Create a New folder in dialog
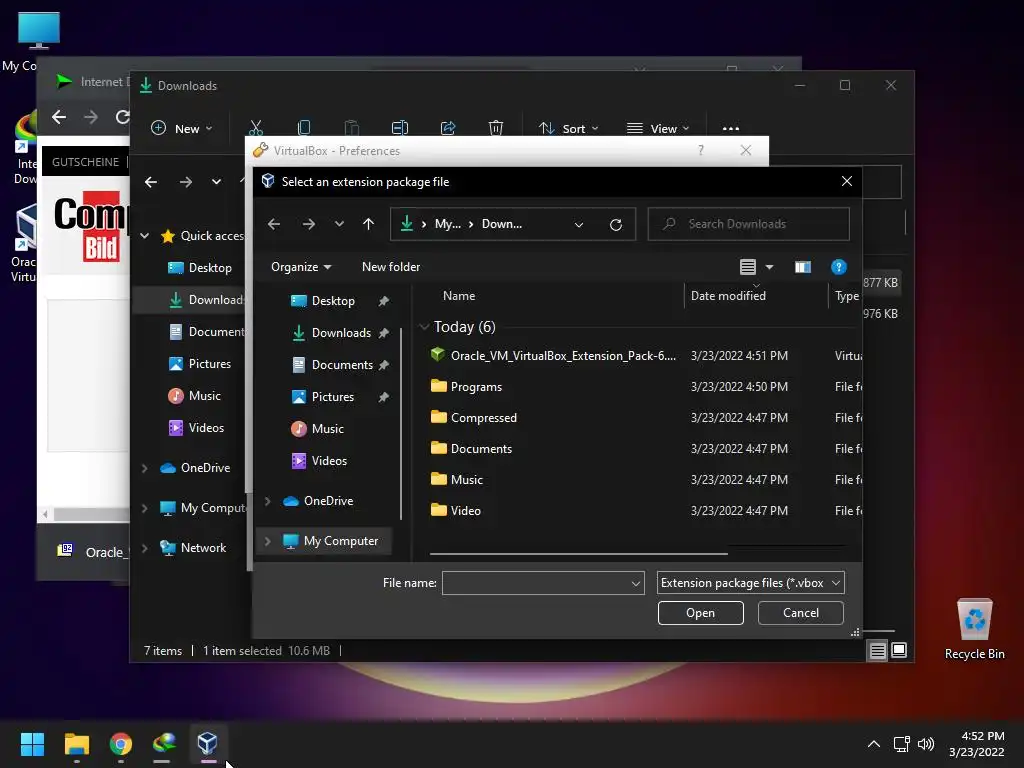Viewport: 1024px width, 768px height. point(391,266)
